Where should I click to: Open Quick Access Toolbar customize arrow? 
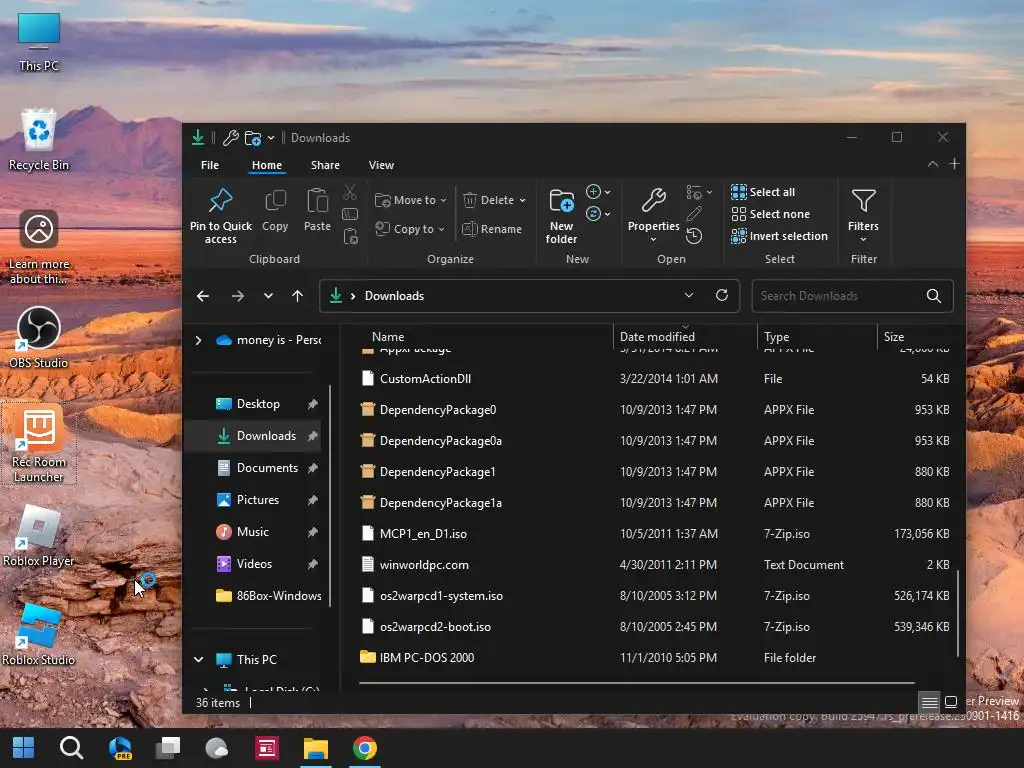tap(270, 138)
